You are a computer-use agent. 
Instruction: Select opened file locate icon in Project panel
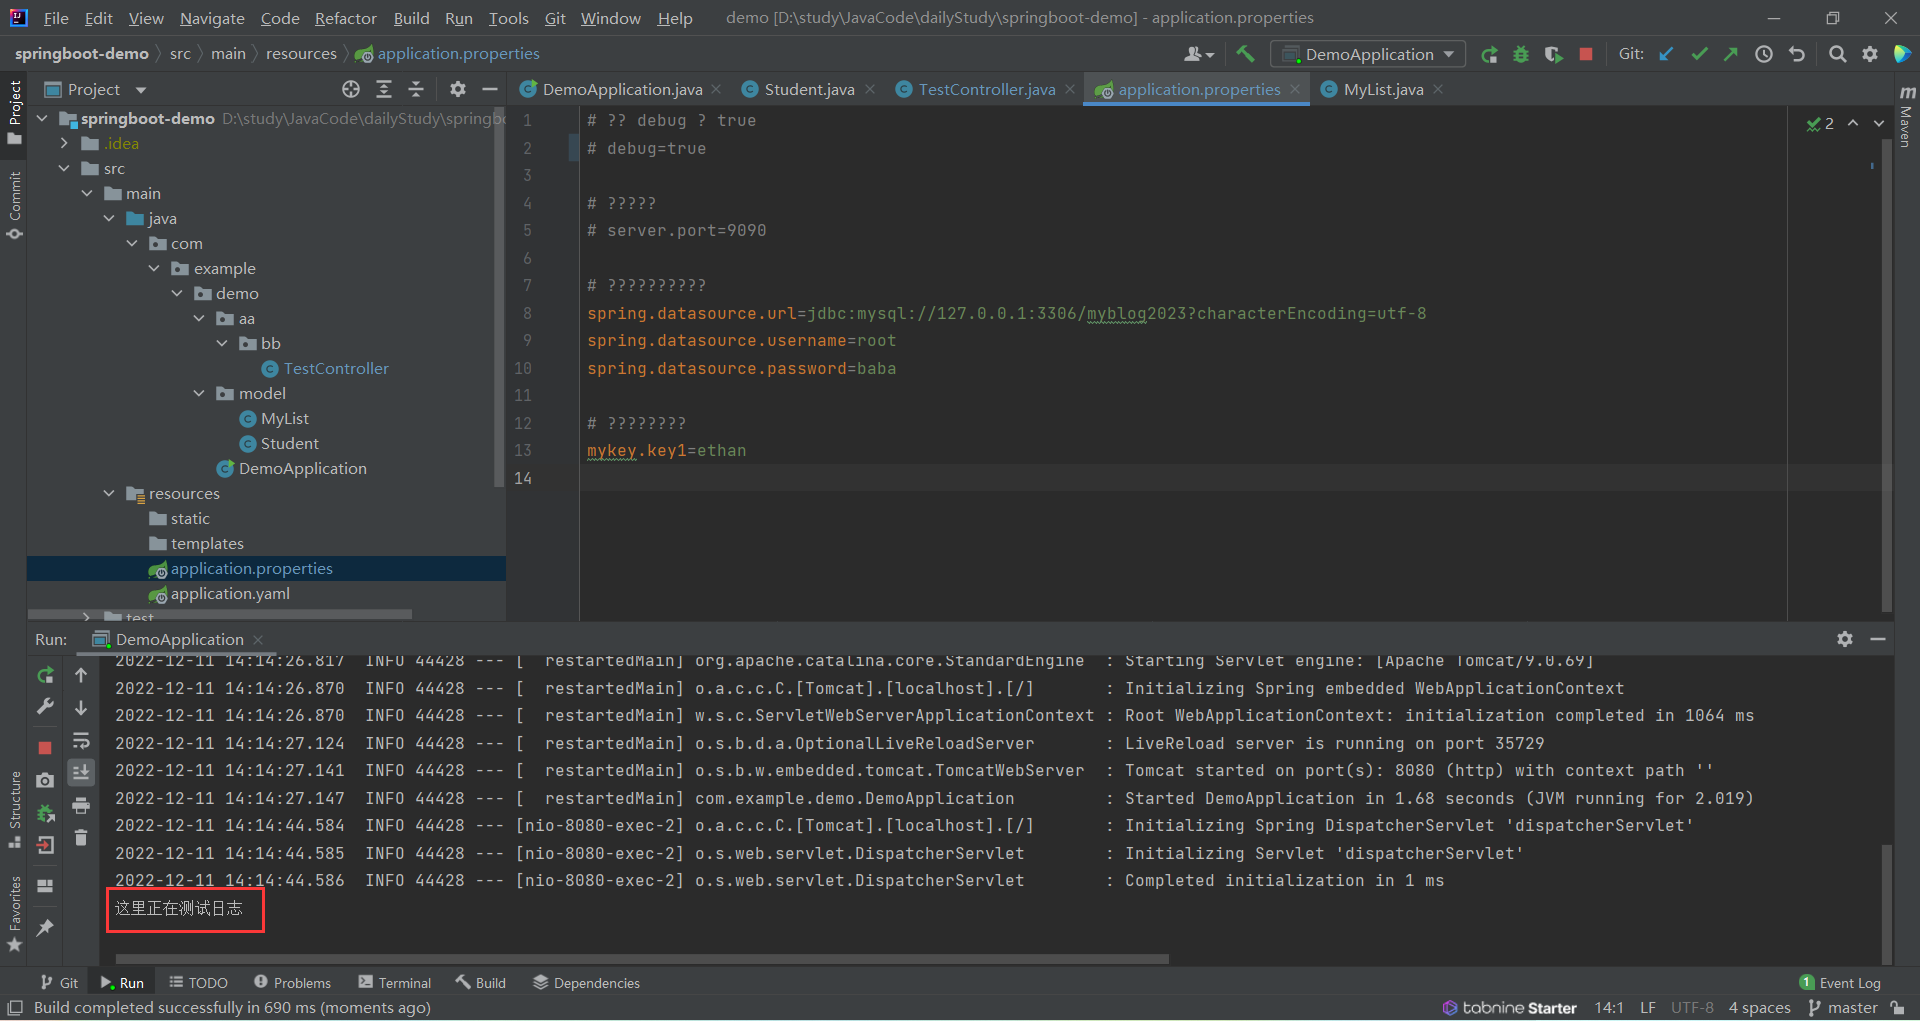pos(351,89)
